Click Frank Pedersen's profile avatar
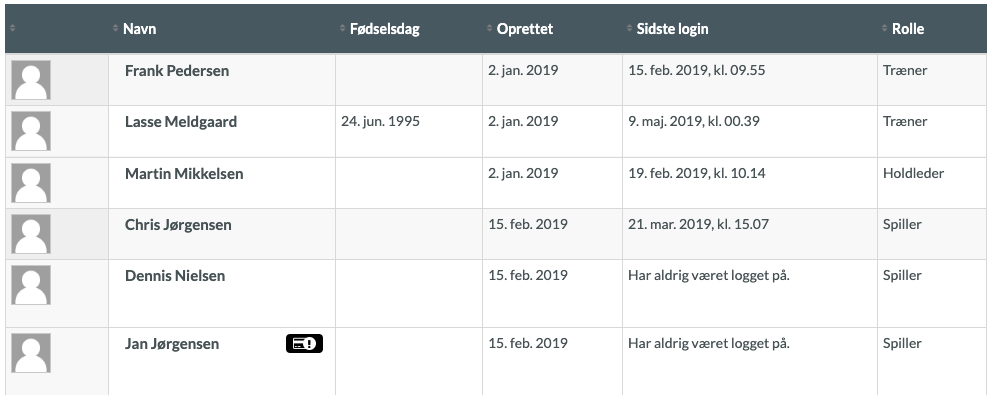Viewport: 992px width, 395px height. pyautogui.click(x=31, y=80)
